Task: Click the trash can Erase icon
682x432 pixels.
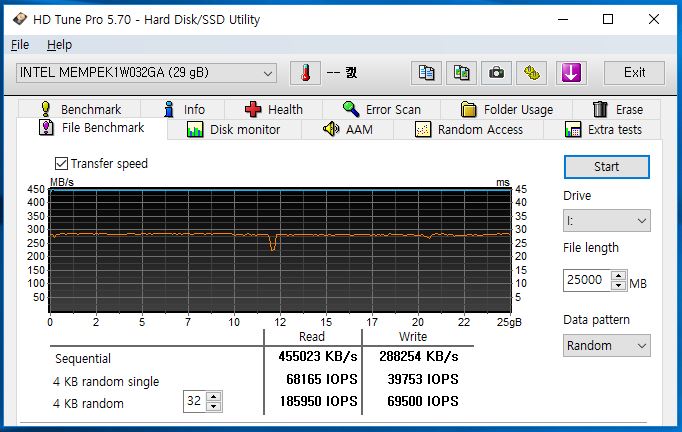Action: pyautogui.click(x=600, y=109)
